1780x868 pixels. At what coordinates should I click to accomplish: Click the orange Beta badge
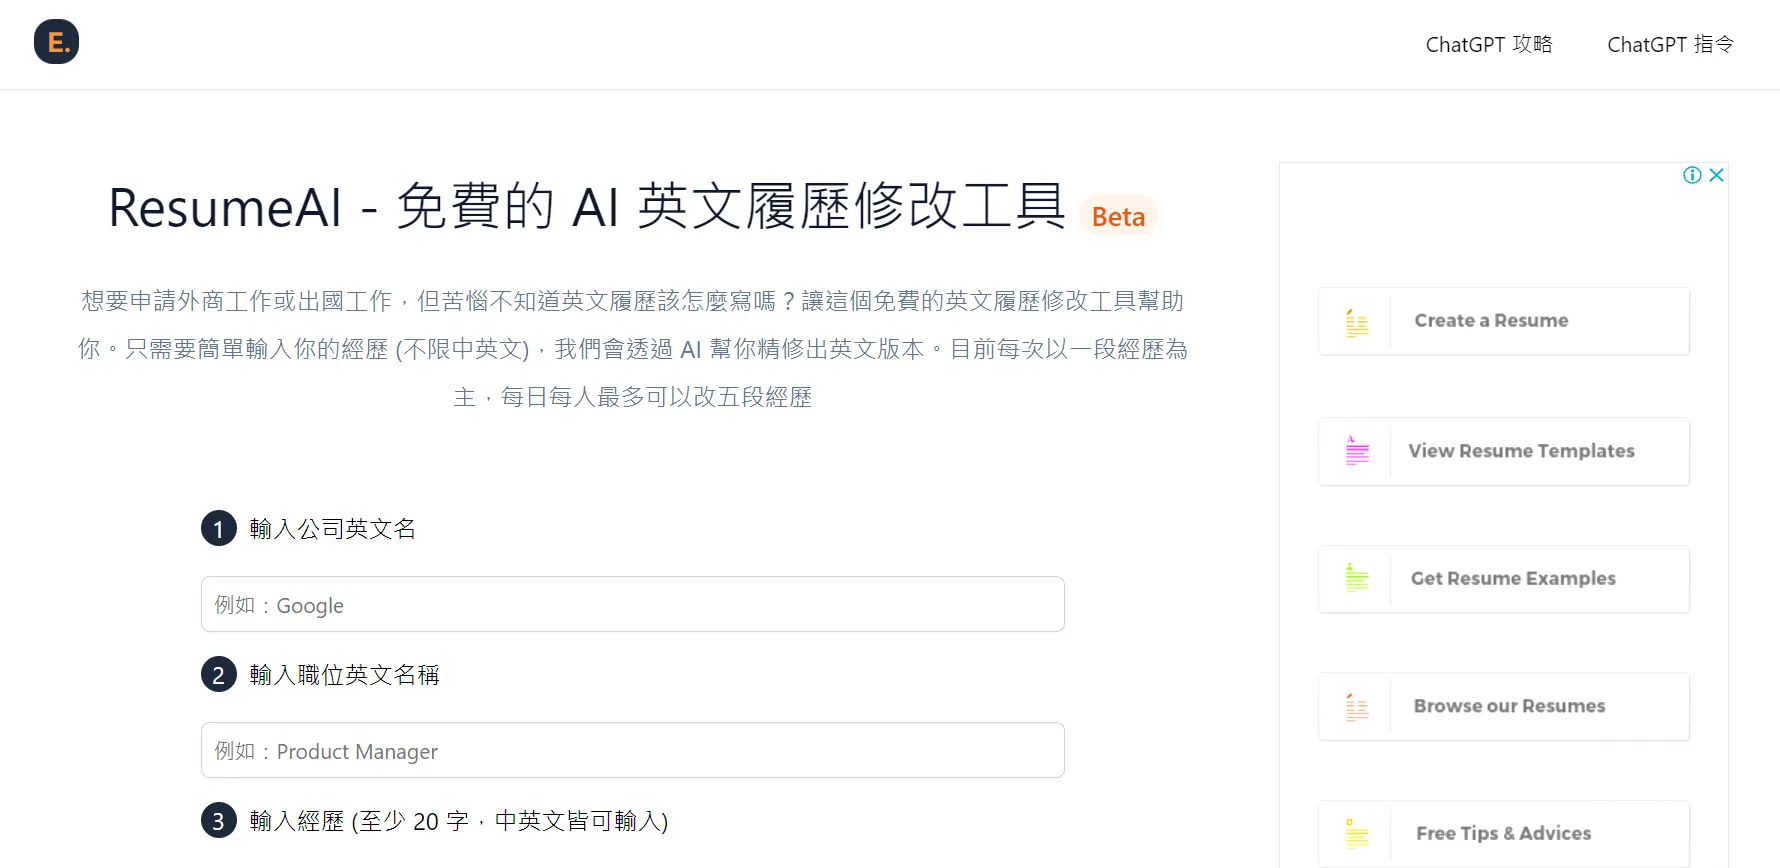[1118, 217]
